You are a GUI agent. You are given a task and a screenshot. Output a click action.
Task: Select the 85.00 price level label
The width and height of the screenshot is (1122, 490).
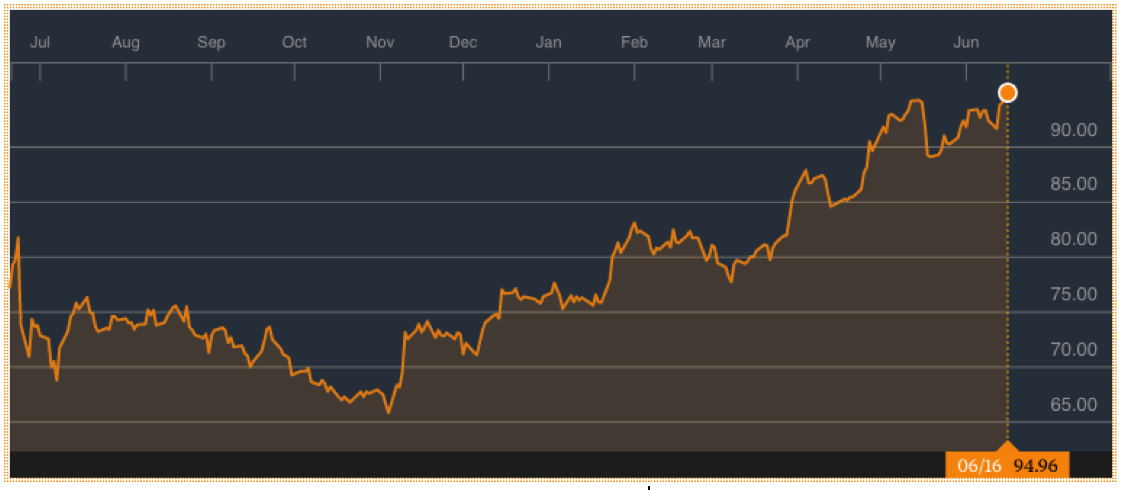pyautogui.click(x=1071, y=185)
